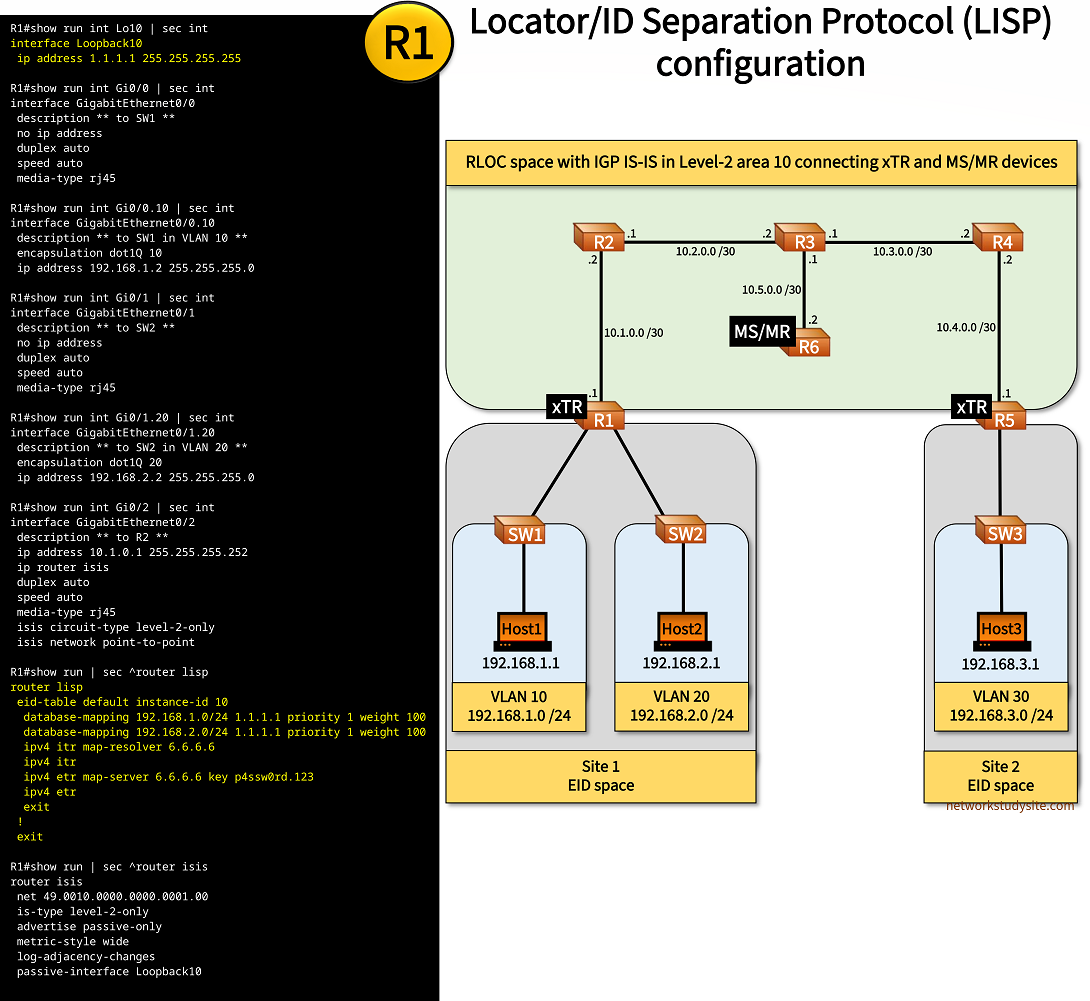Click the VLAN 30 subnet label
Screen dimensions: 1090x1001
tap(1000, 705)
